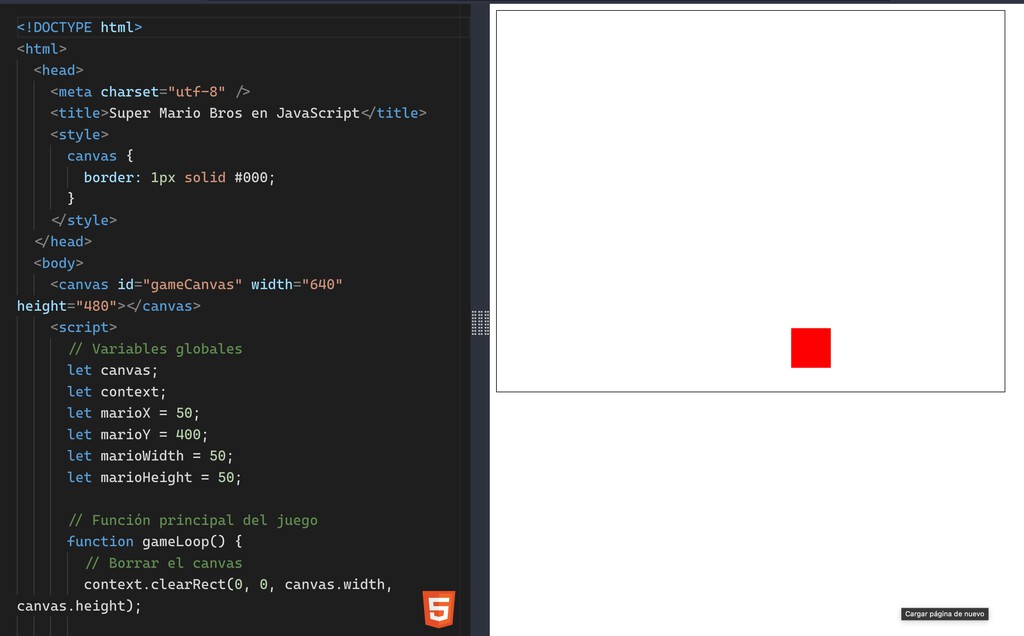Click the "gameCanvas" id string
The image size is (1024, 636).
pos(192,285)
